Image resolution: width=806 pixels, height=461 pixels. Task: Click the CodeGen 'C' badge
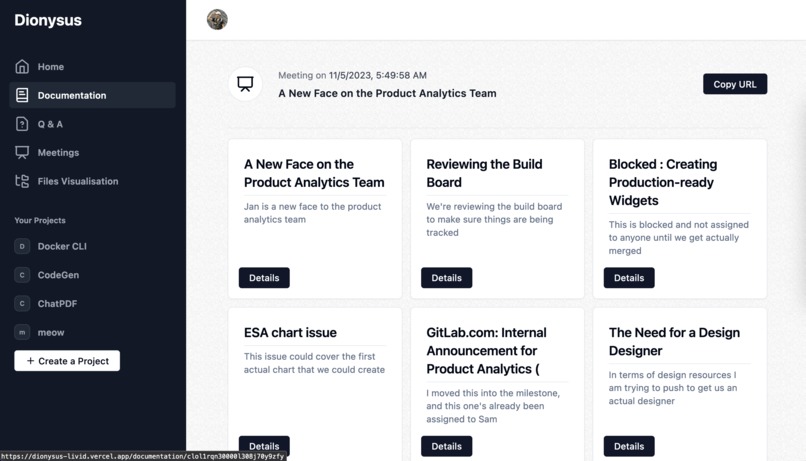[x=22, y=275]
